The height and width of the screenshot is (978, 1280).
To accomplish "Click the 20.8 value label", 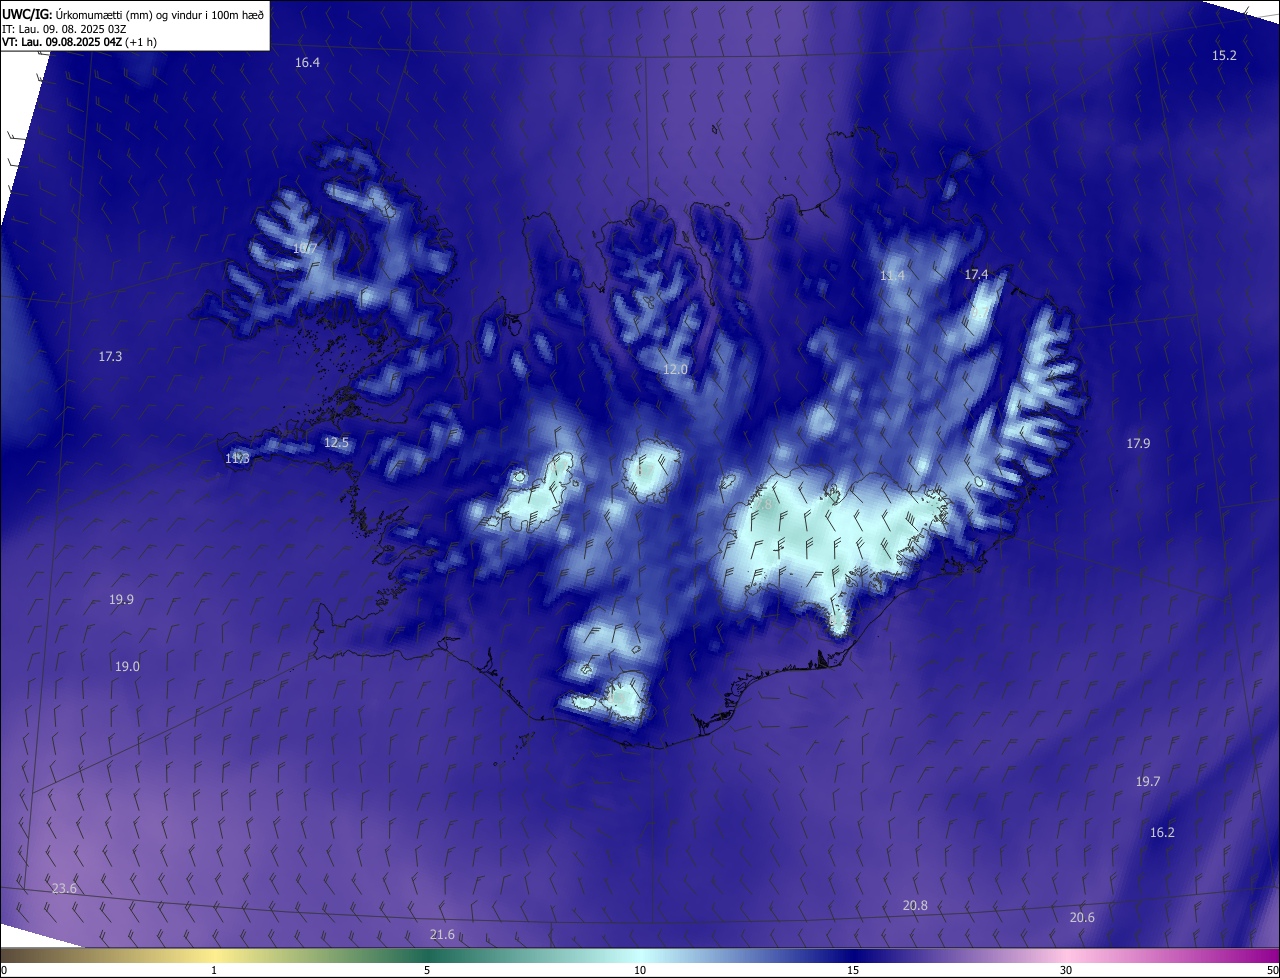I will (x=915, y=906).
